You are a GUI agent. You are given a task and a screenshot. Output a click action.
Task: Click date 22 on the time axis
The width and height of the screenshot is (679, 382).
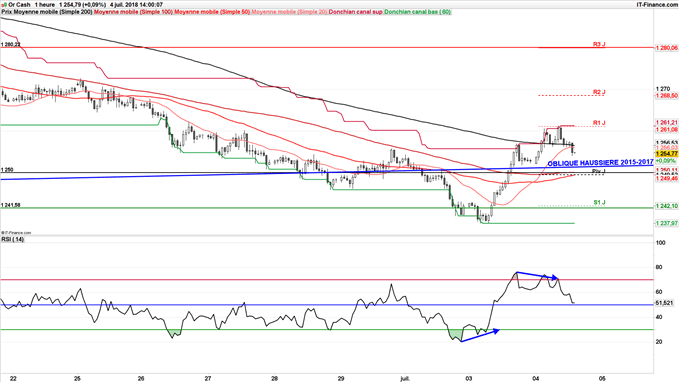click(13, 378)
